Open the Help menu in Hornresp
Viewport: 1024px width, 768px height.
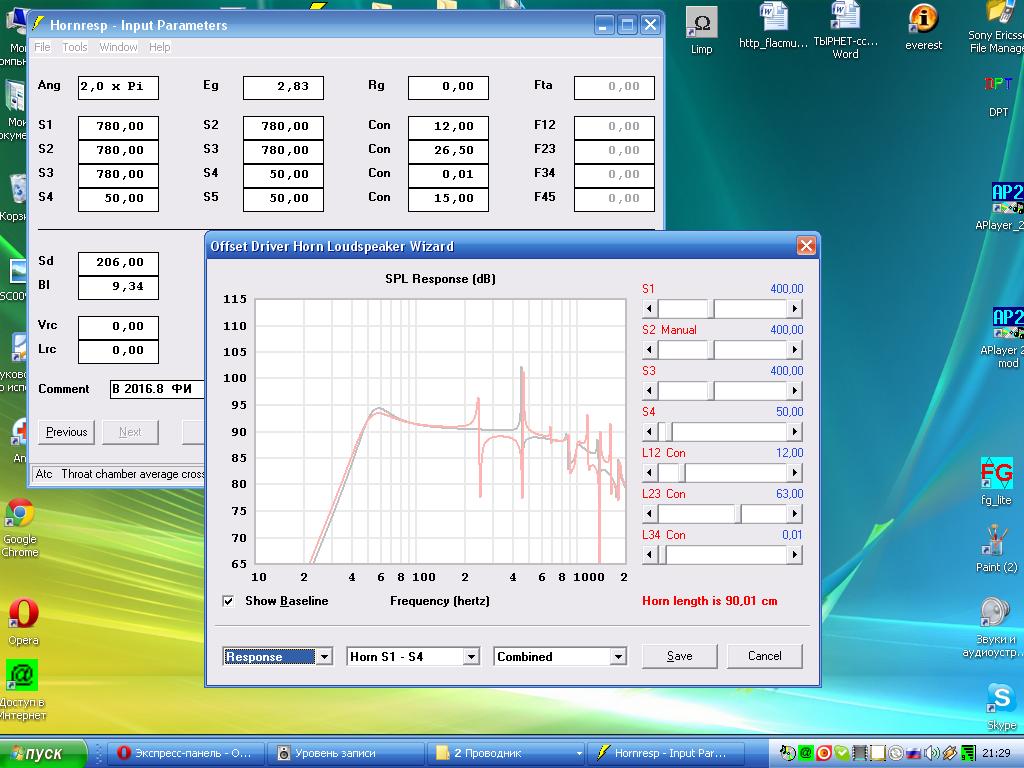(159, 47)
